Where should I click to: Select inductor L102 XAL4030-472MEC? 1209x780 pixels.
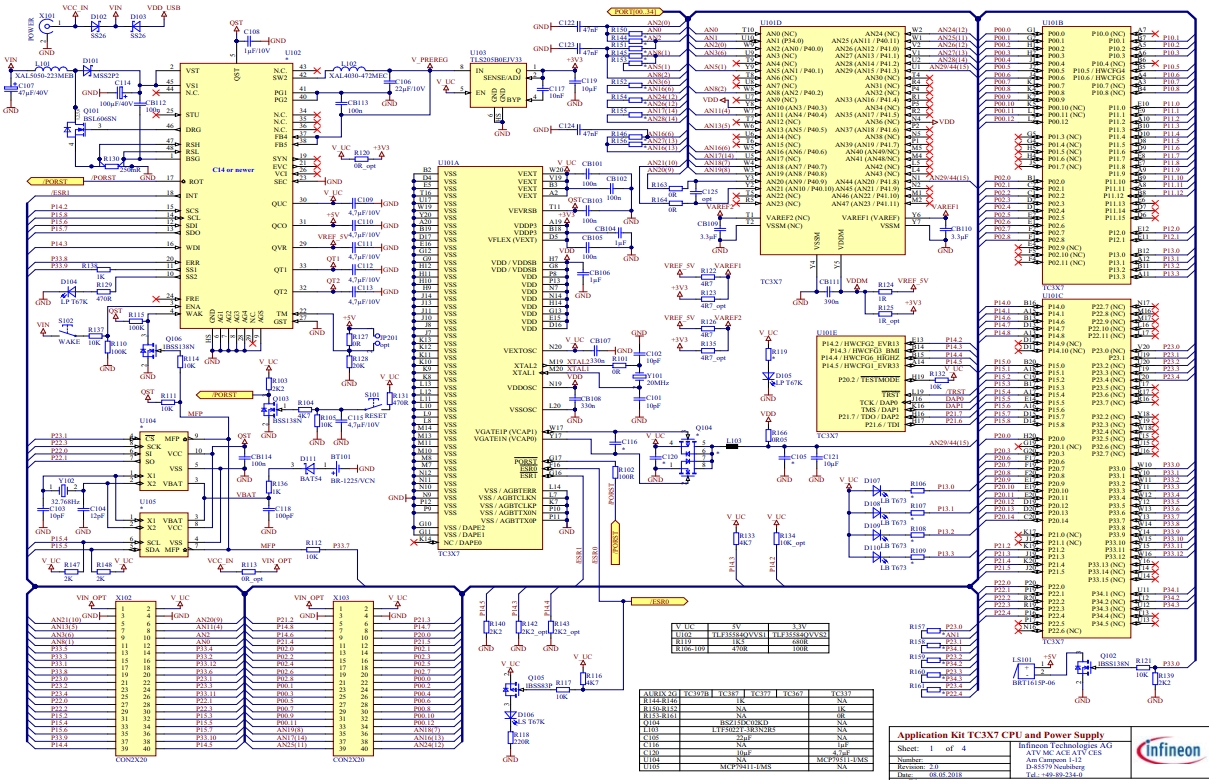[348, 69]
